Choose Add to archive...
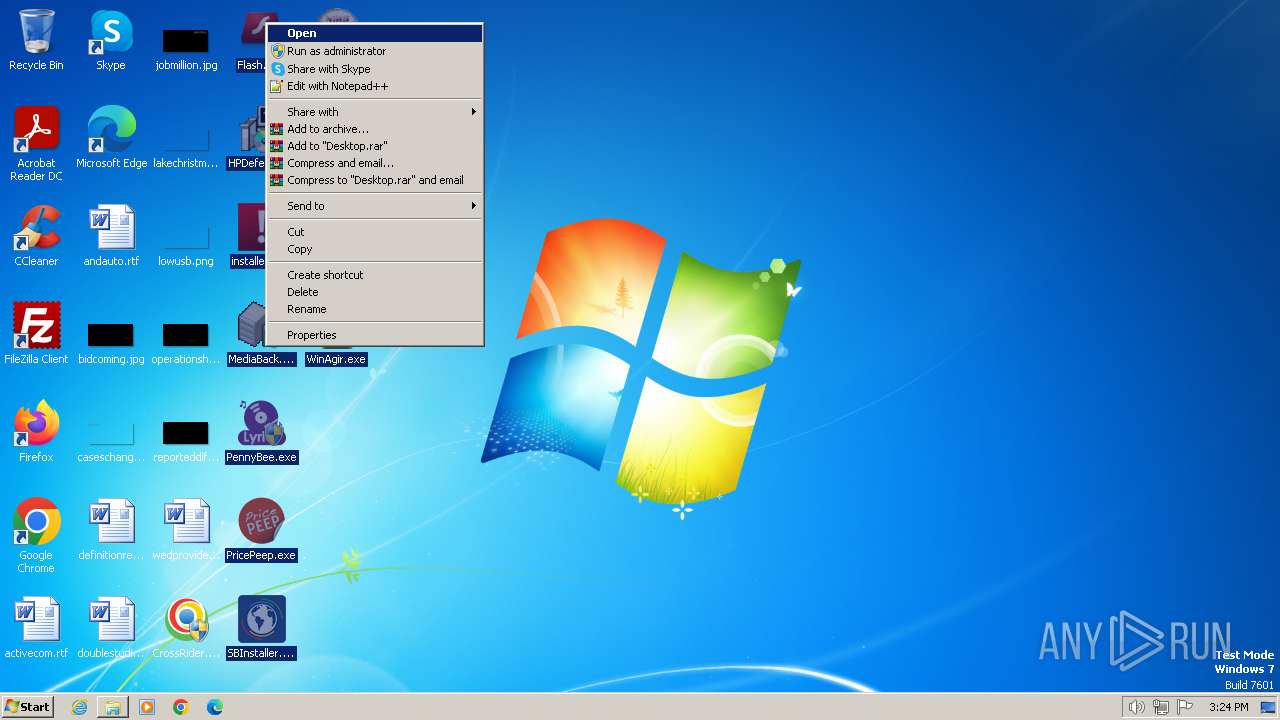The image size is (1280, 720). (375, 129)
